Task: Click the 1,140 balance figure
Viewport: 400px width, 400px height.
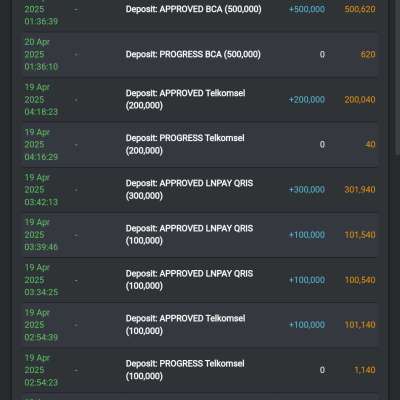Action: [365, 370]
